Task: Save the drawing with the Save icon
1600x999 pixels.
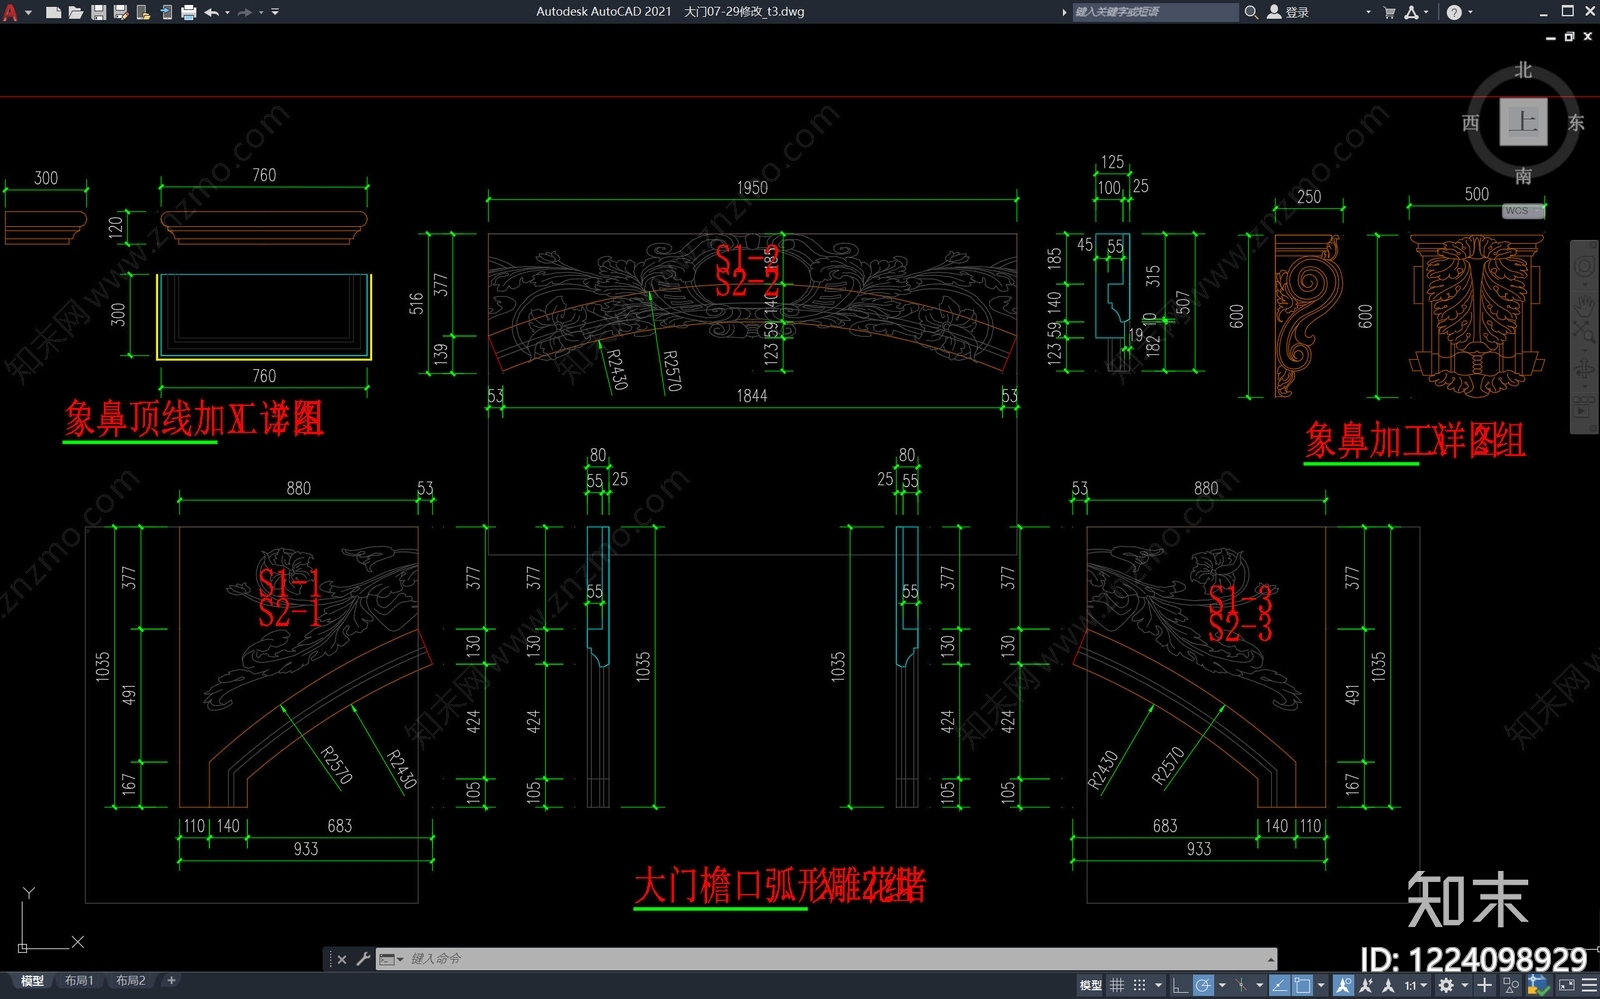Action: tap(98, 12)
